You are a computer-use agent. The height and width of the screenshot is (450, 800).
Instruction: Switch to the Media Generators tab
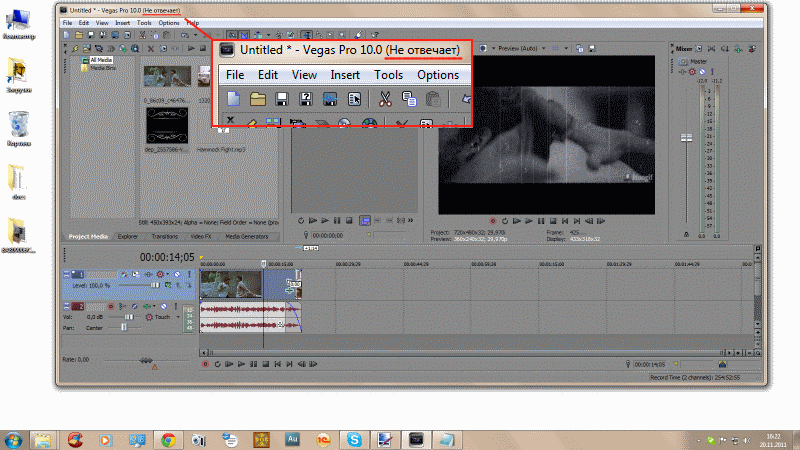[x=246, y=236]
